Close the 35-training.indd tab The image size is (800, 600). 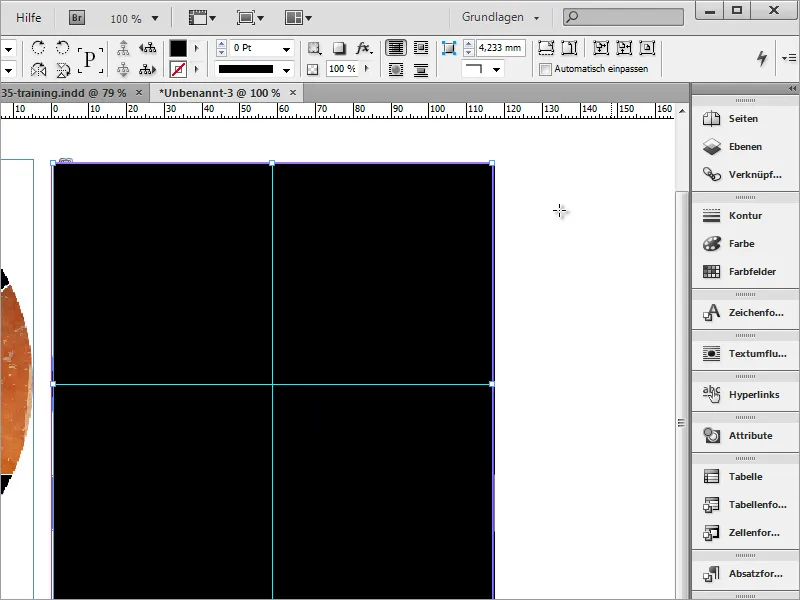click(139, 92)
